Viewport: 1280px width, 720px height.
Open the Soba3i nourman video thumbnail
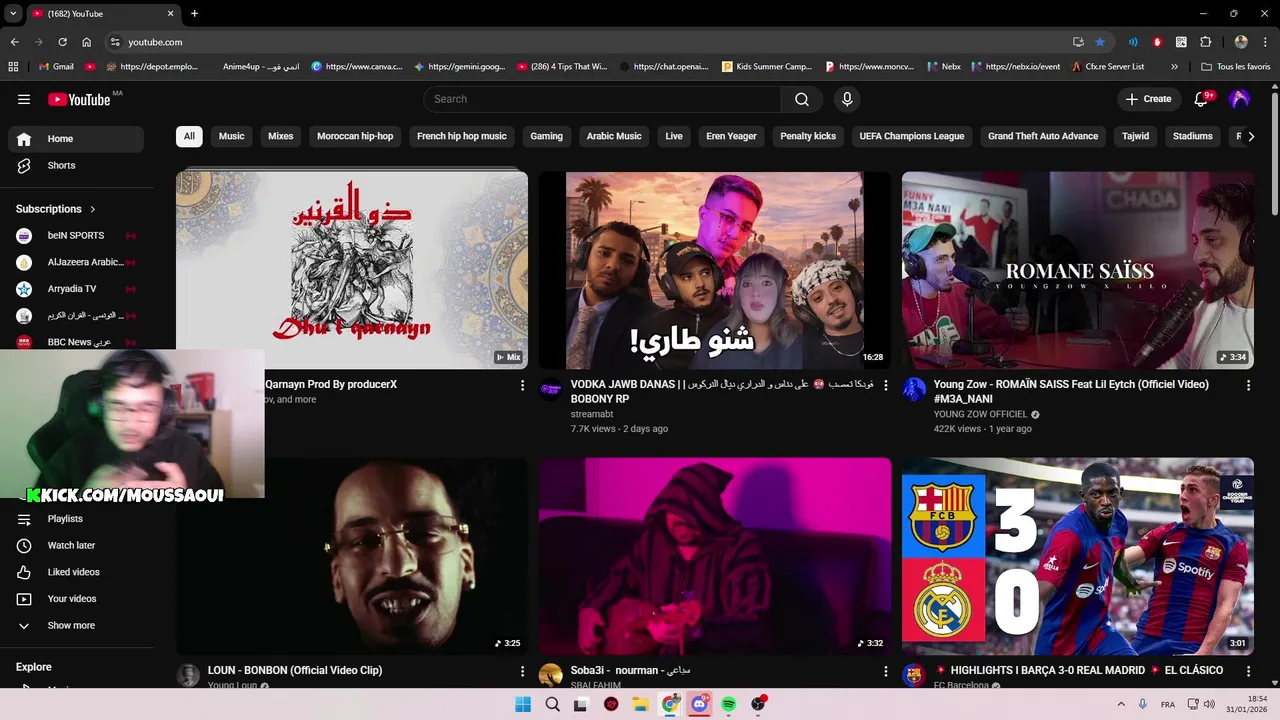715,556
